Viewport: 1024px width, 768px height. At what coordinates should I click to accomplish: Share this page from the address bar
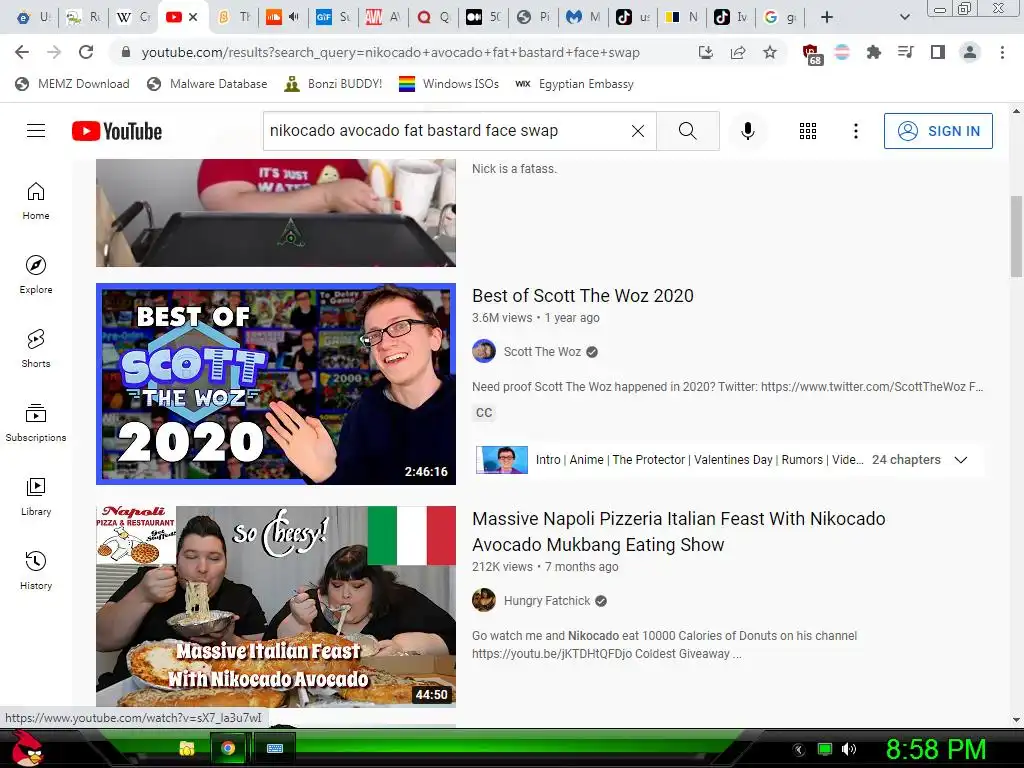coord(738,52)
